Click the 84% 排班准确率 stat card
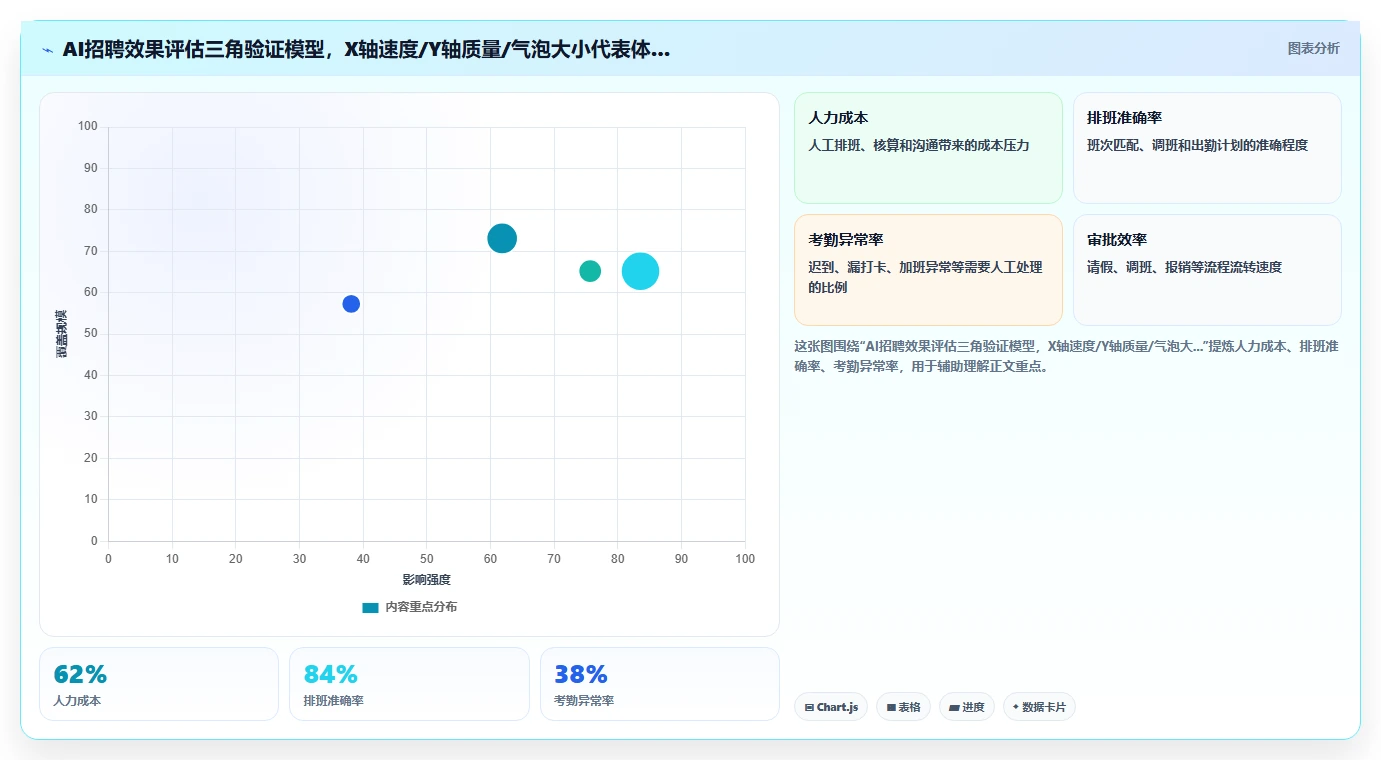This screenshot has height=760, width=1381. click(409, 684)
